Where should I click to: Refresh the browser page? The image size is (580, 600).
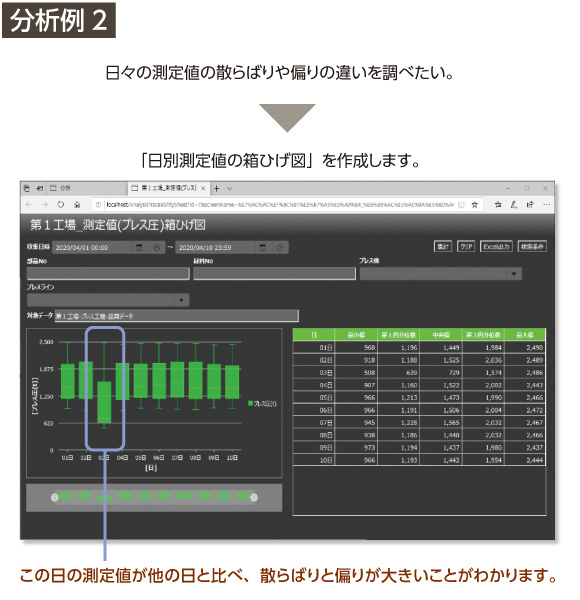pyautogui.click(x=60, y=205)
